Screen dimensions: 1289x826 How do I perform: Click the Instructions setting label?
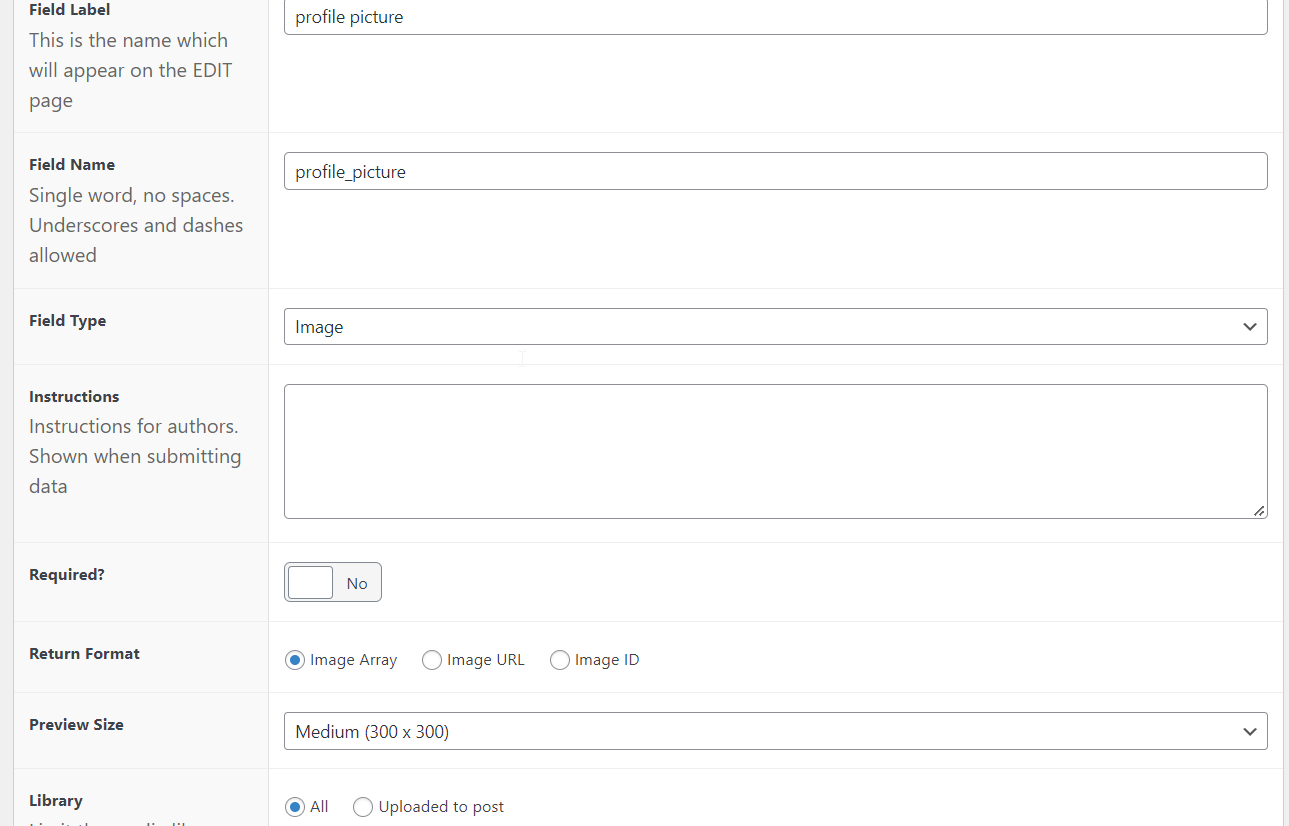(x=74, y=397)
